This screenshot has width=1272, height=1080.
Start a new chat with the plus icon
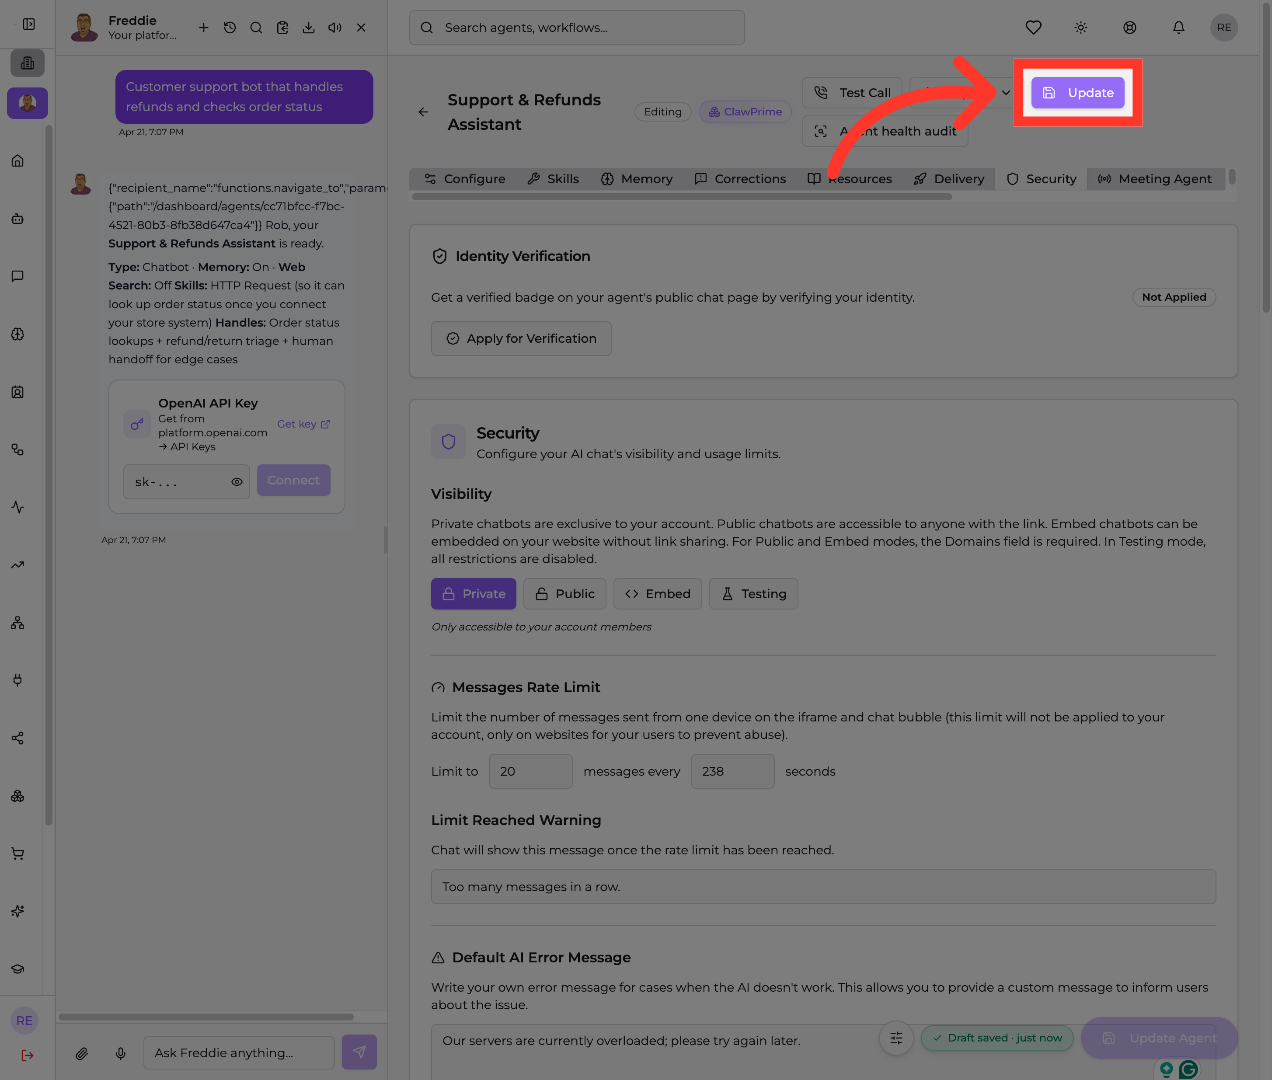204,28
